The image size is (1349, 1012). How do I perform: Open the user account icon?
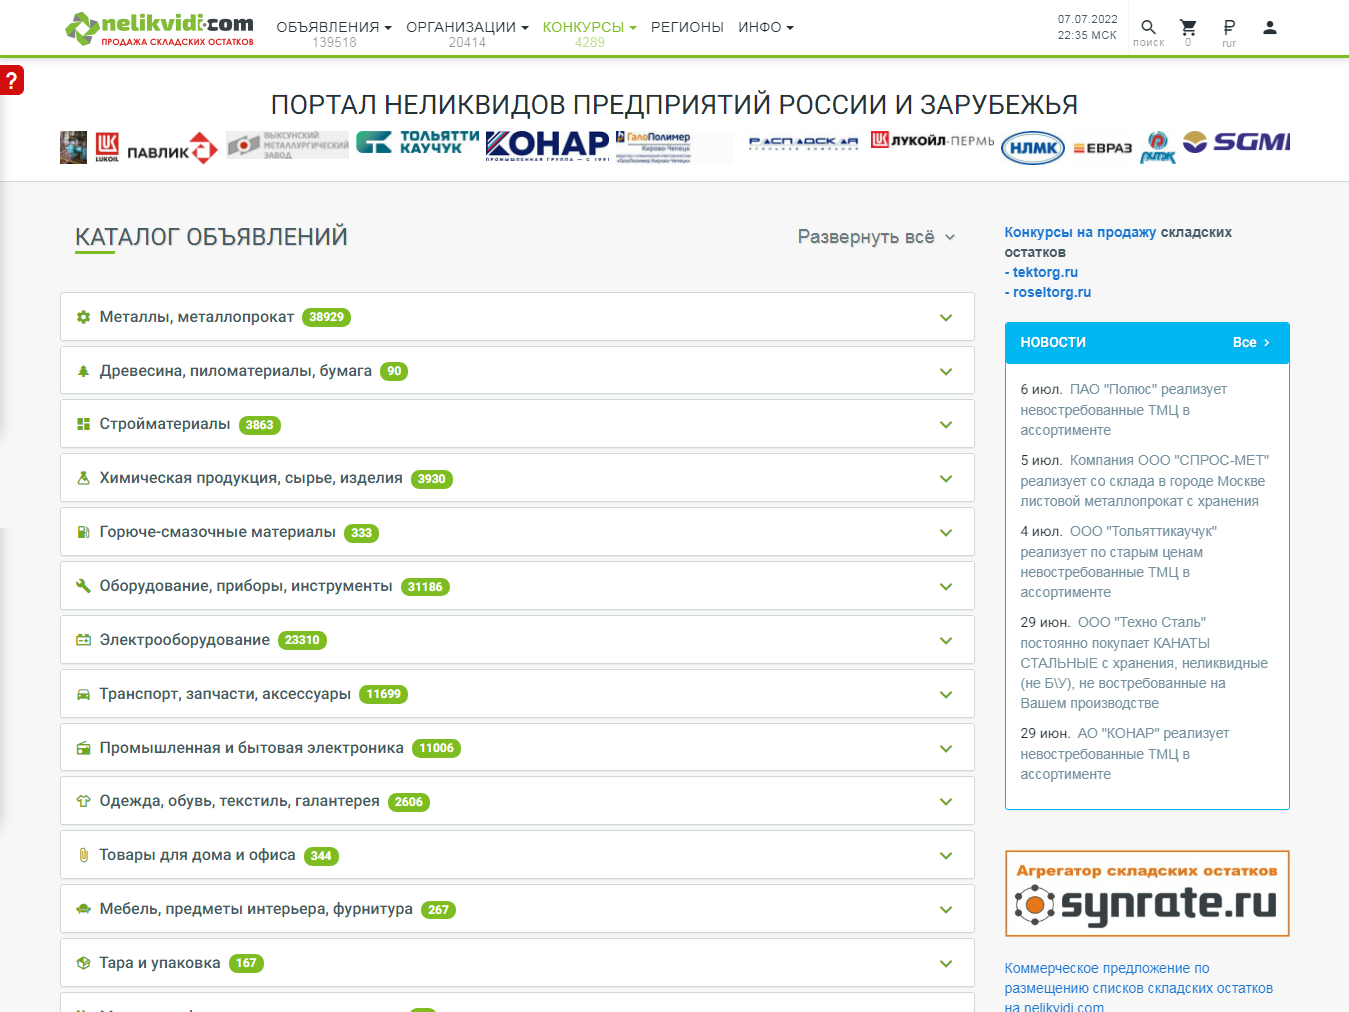click(1270, 28)
